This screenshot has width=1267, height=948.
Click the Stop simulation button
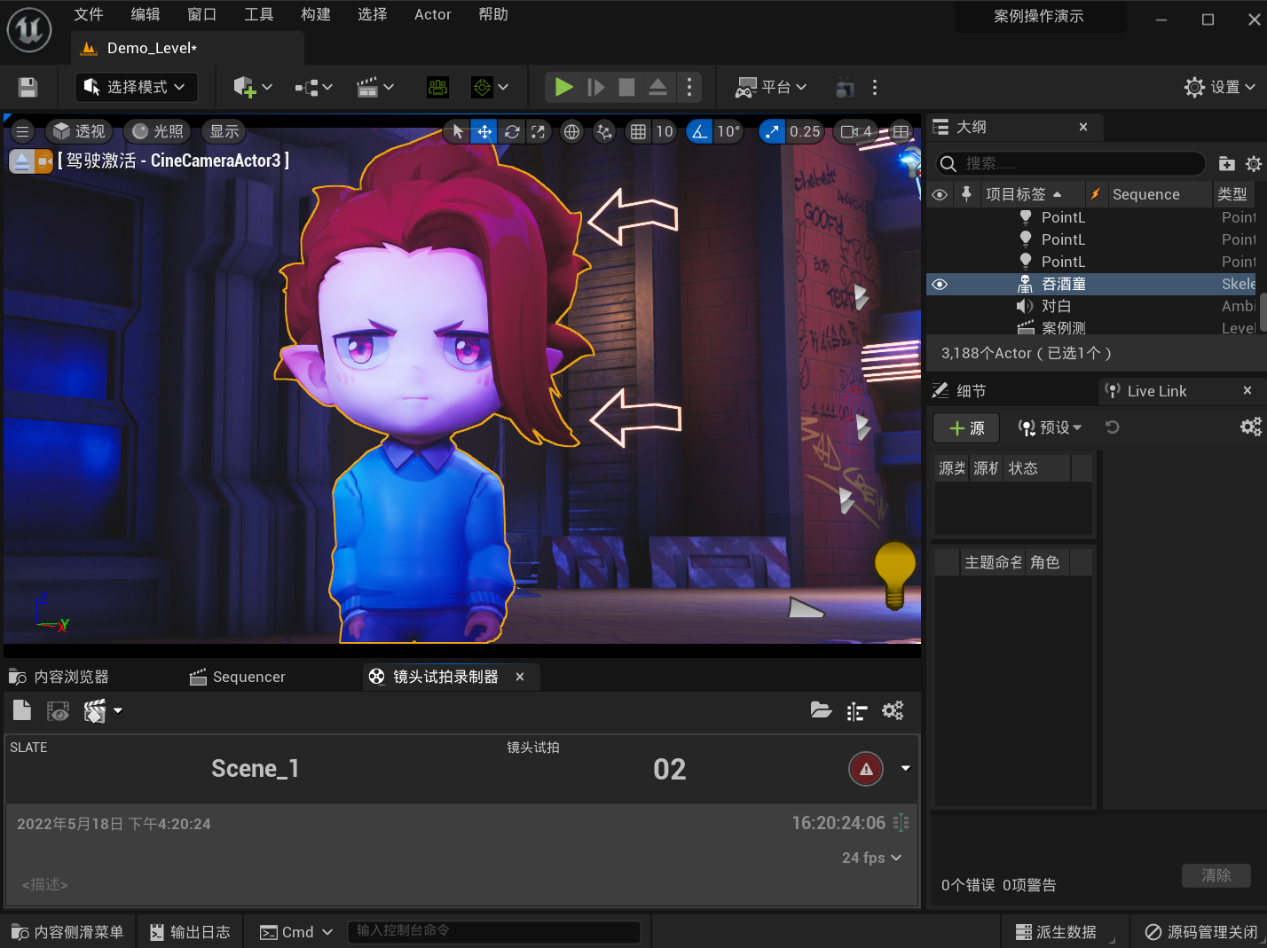[627, 87]
